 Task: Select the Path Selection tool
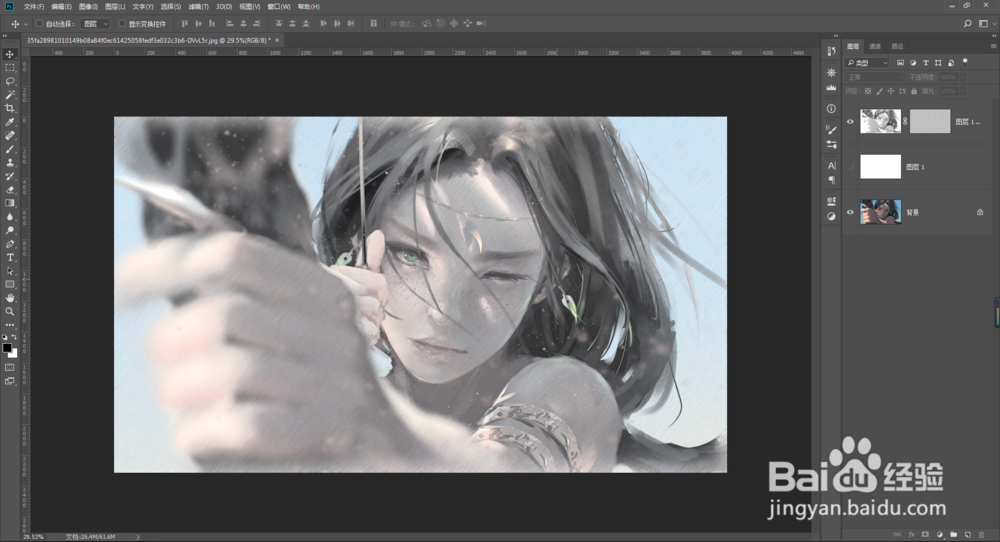coord(10,271)
